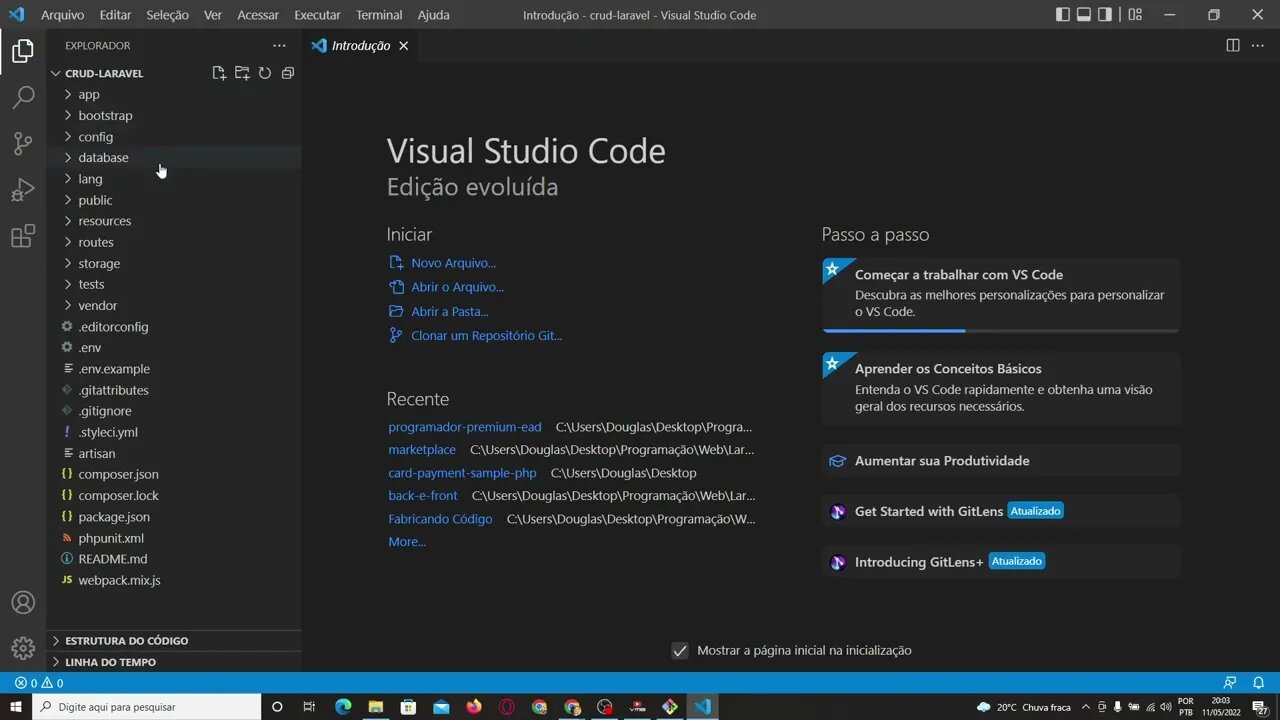Open webpack.mix.js file

point(174,580)
